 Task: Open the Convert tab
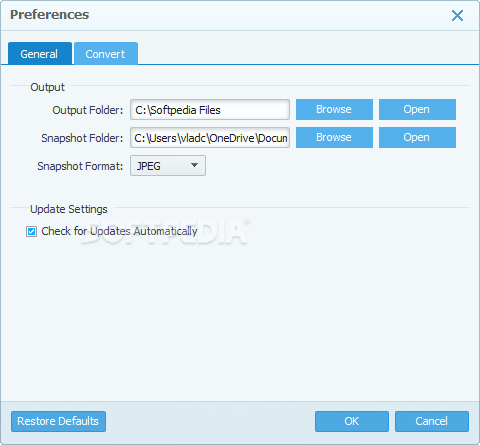(106, 53)
